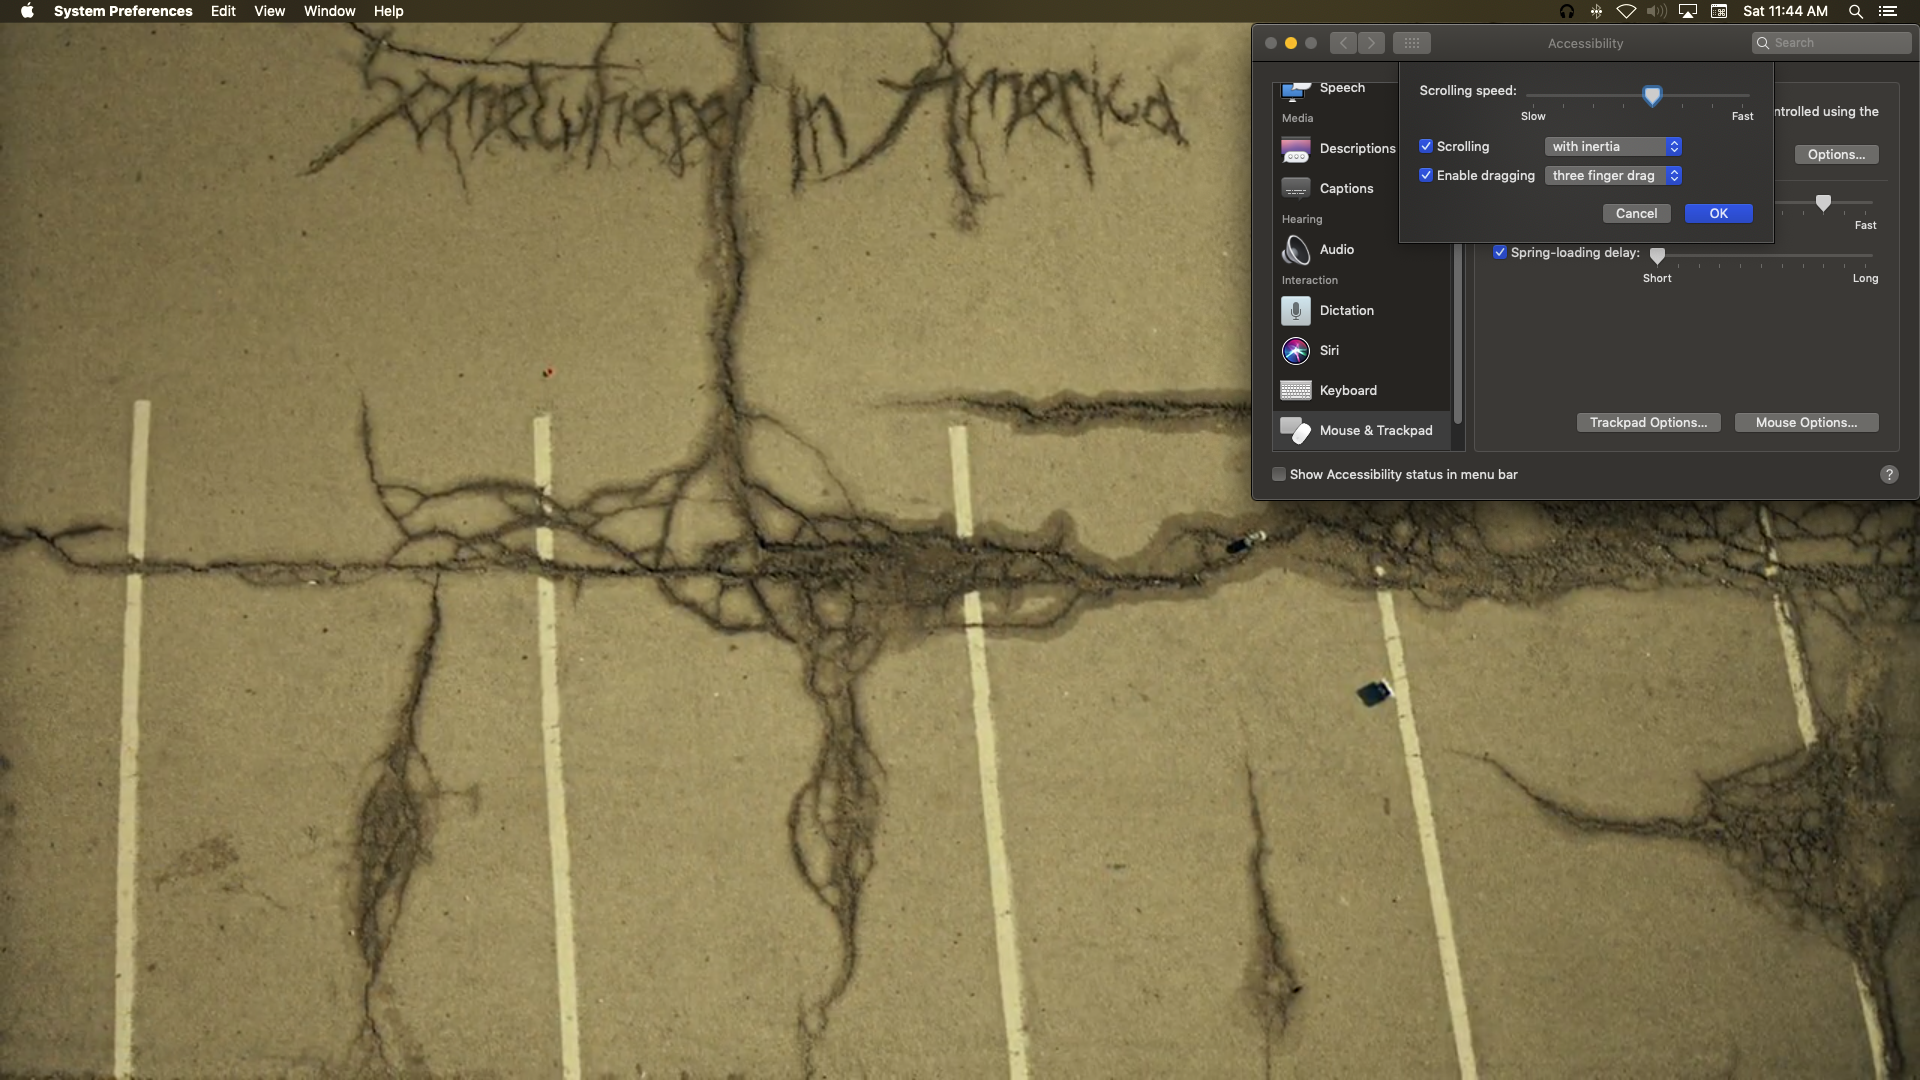Toggle the Enable dragging checkbox
Viewport: 1920px width, 1080px height.
click(1426, 175)
